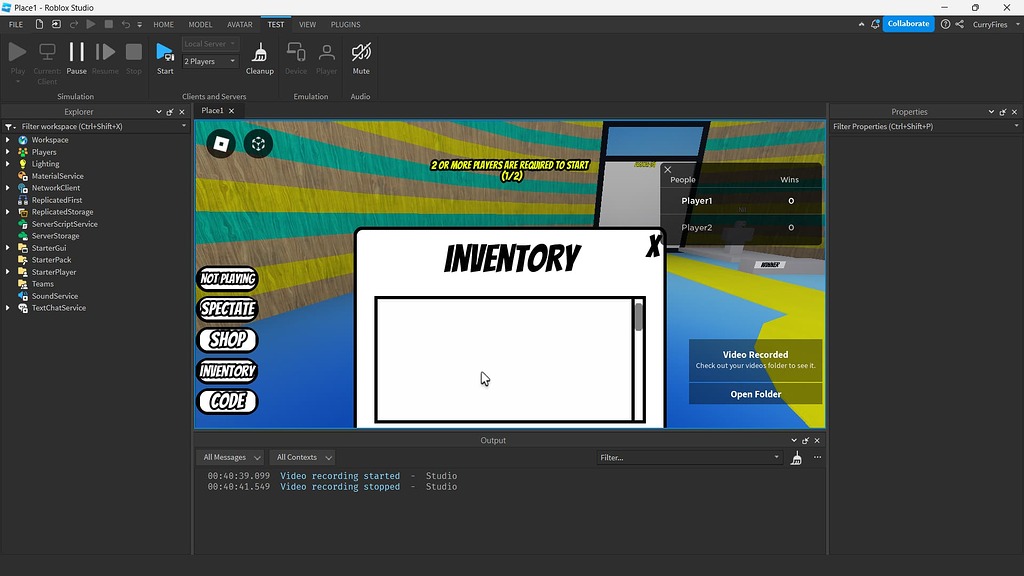
Task: Open the 2 Players dropdown
Action: 208,61
